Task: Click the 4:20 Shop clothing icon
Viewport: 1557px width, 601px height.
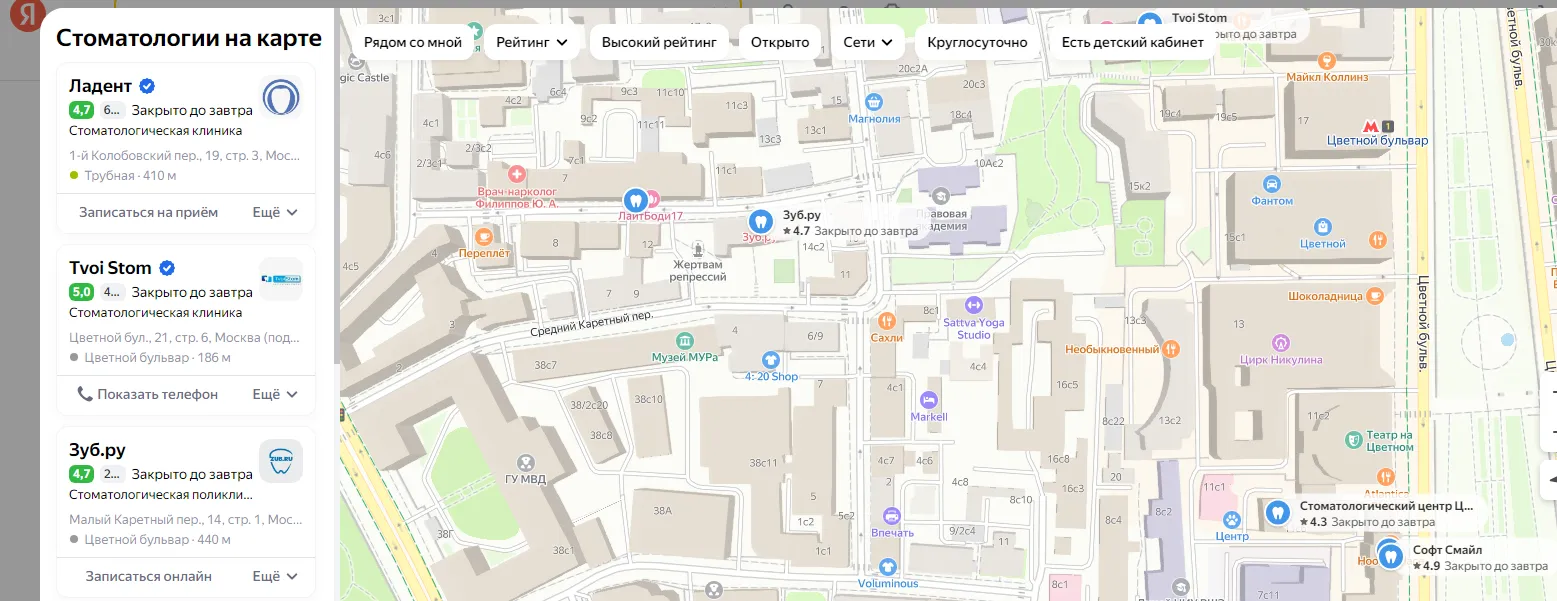Action: click(770, 360)
